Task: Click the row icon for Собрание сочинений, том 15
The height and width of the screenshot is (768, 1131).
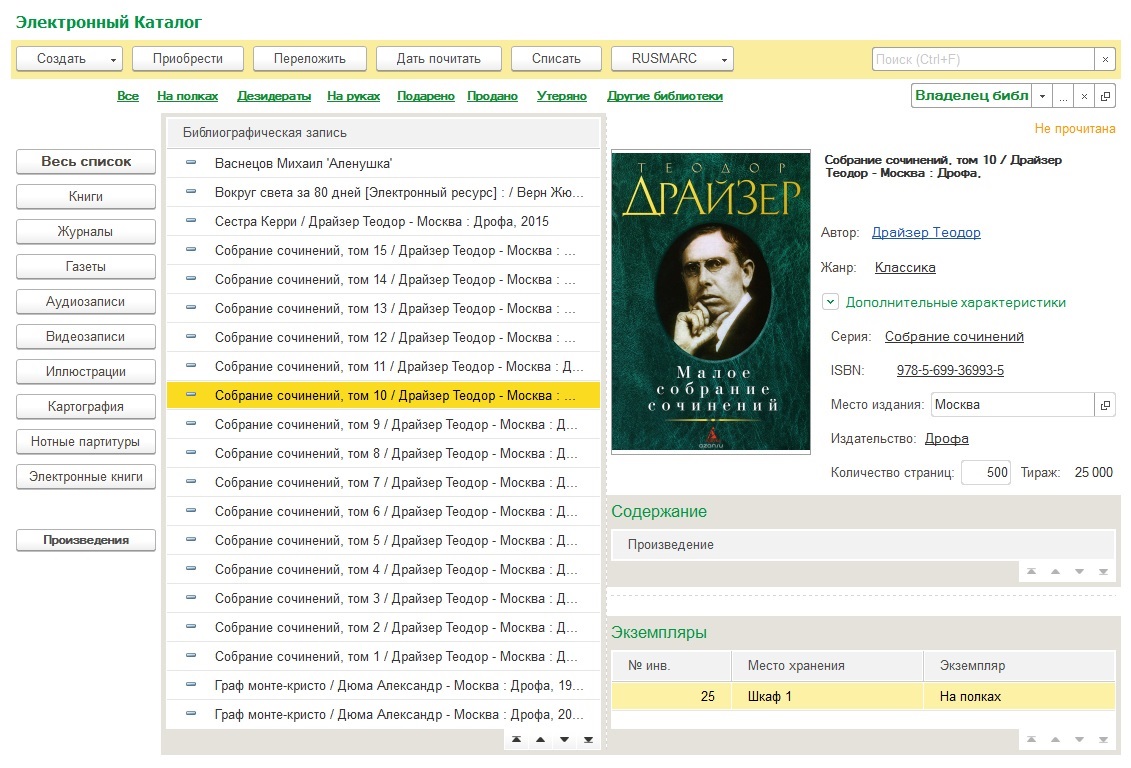Action: tap(191, 250)
